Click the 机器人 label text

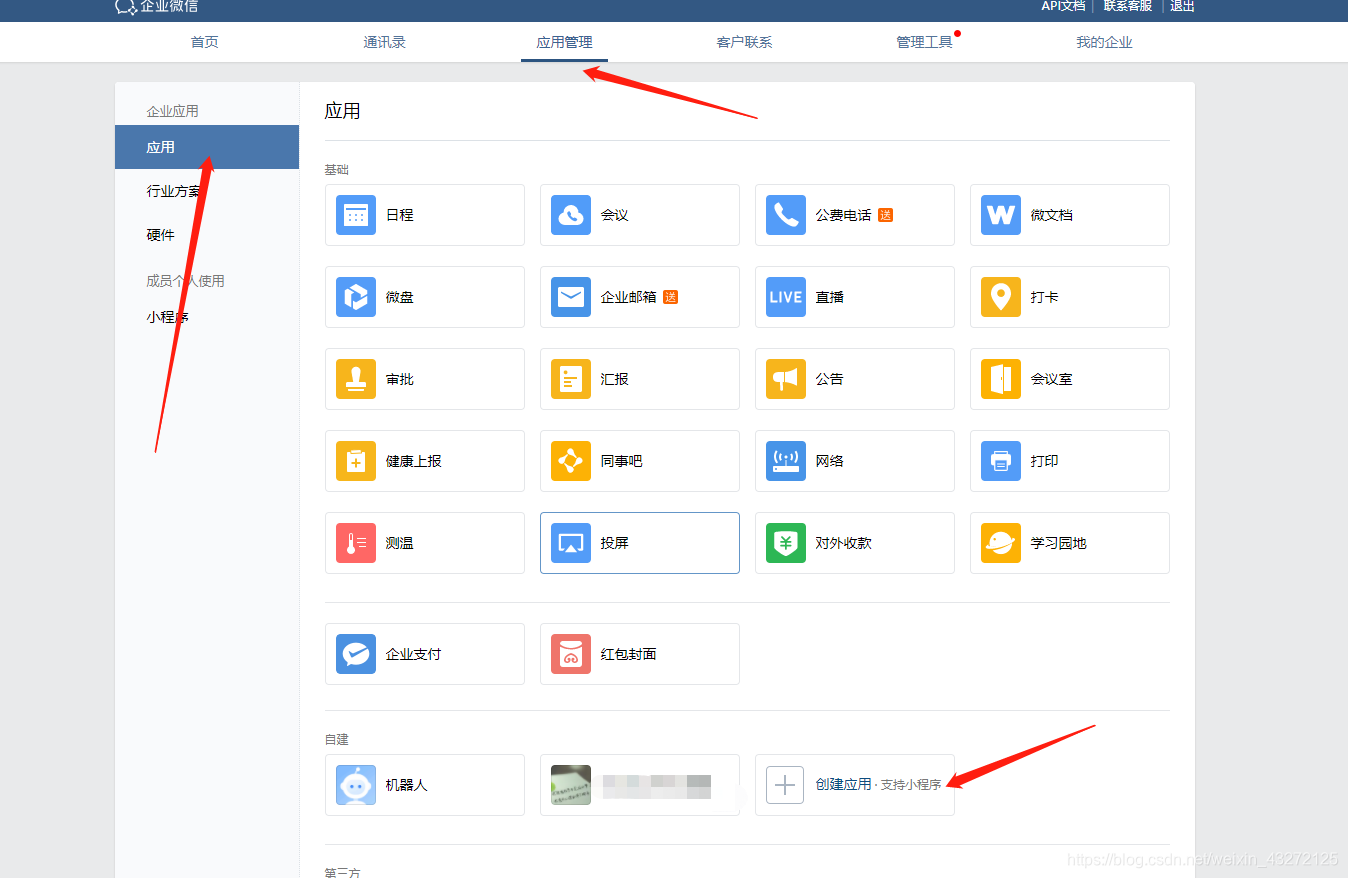(x=407, y=785)
